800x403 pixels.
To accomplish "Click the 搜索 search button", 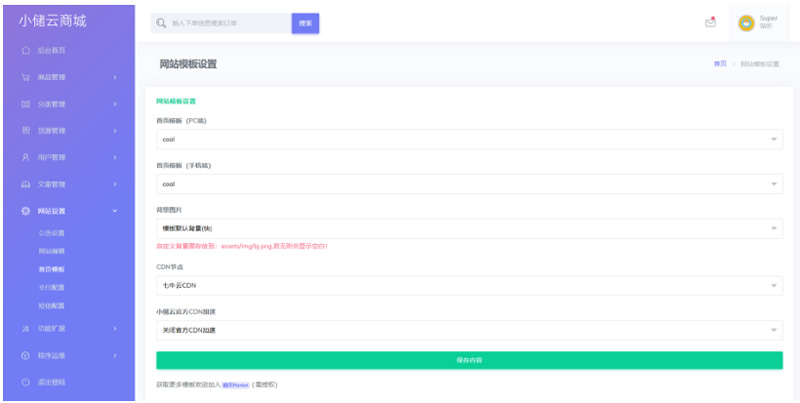I will tap(305, 23).
